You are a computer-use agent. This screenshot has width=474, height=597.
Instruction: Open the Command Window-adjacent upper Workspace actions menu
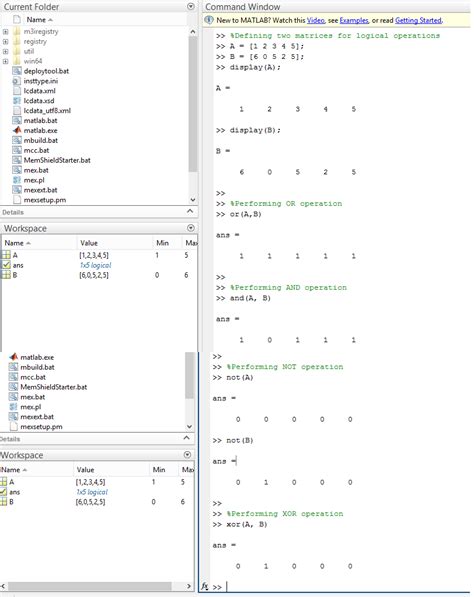[191, 228]
